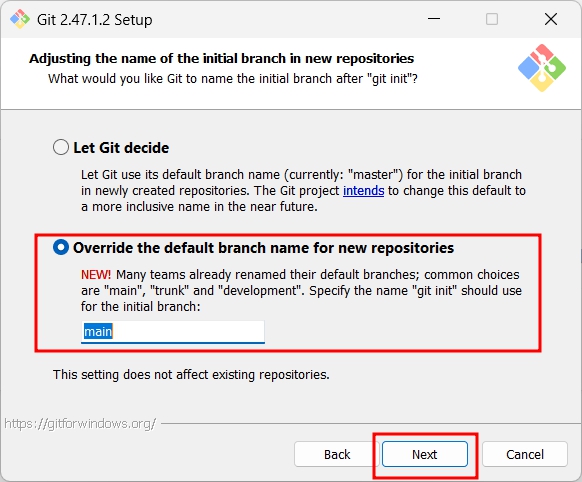Screen dimensions: 582x482
Task: Click the initial branch name input field
Action: pyautogui.click(x=173, y=332)
